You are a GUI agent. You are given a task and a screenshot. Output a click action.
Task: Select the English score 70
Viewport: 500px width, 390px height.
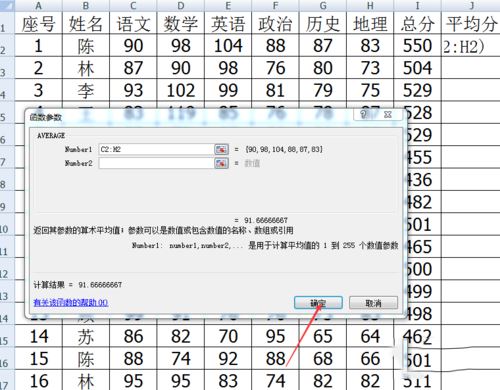(228, 336)
